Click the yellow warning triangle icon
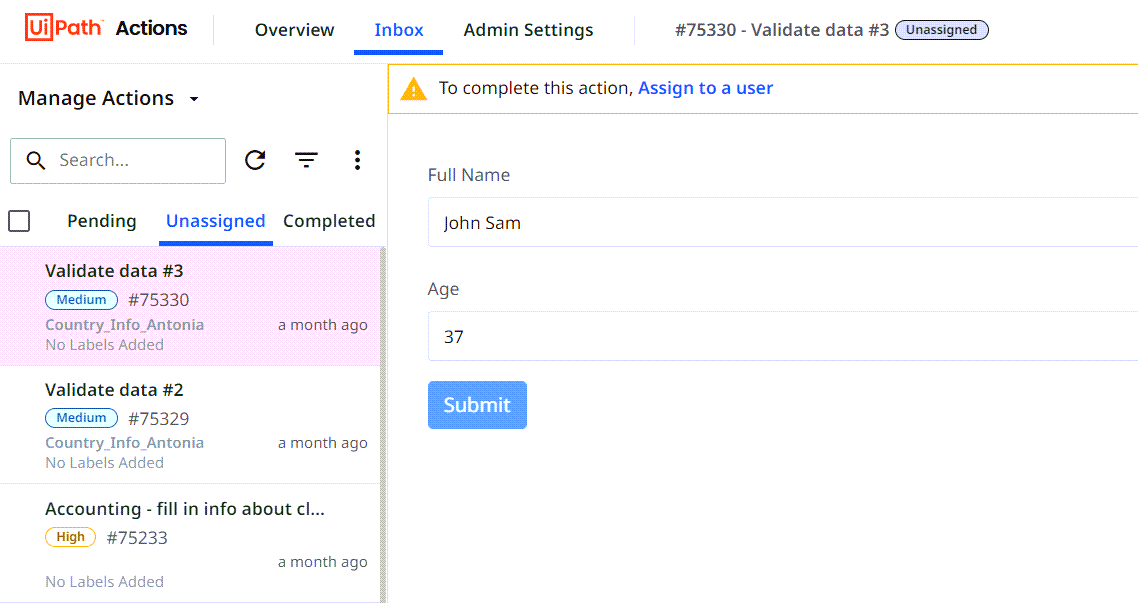 coord(414,89)
